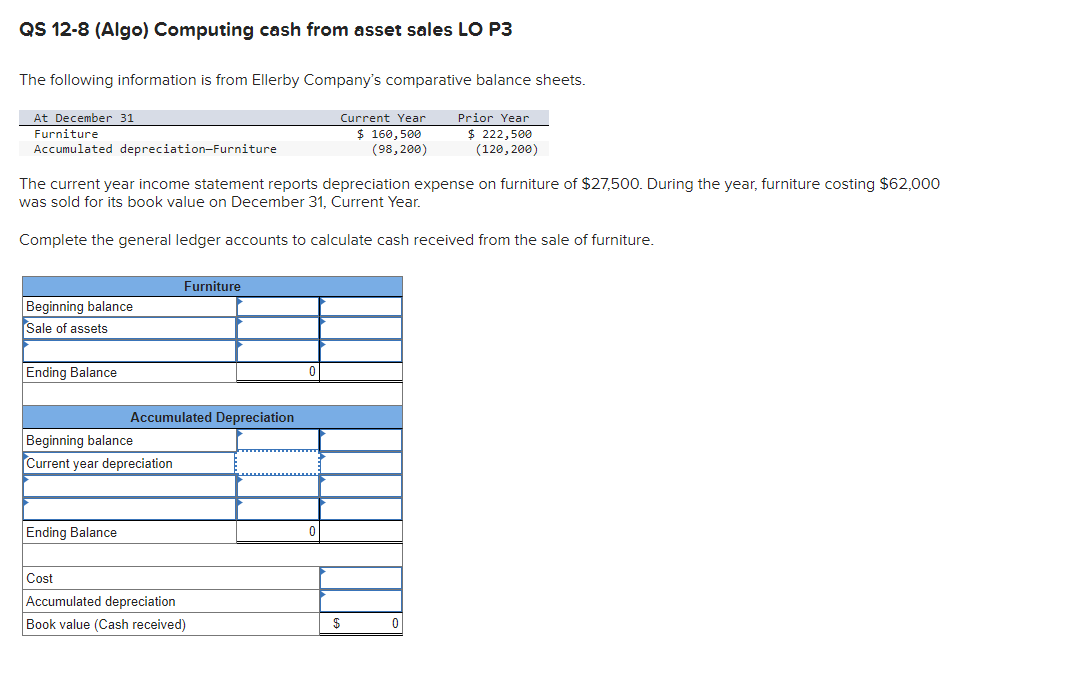Select the dotted Current year depreciation input cell
The height and width of the screenshot is (696, 1065).
coord(277,463)
